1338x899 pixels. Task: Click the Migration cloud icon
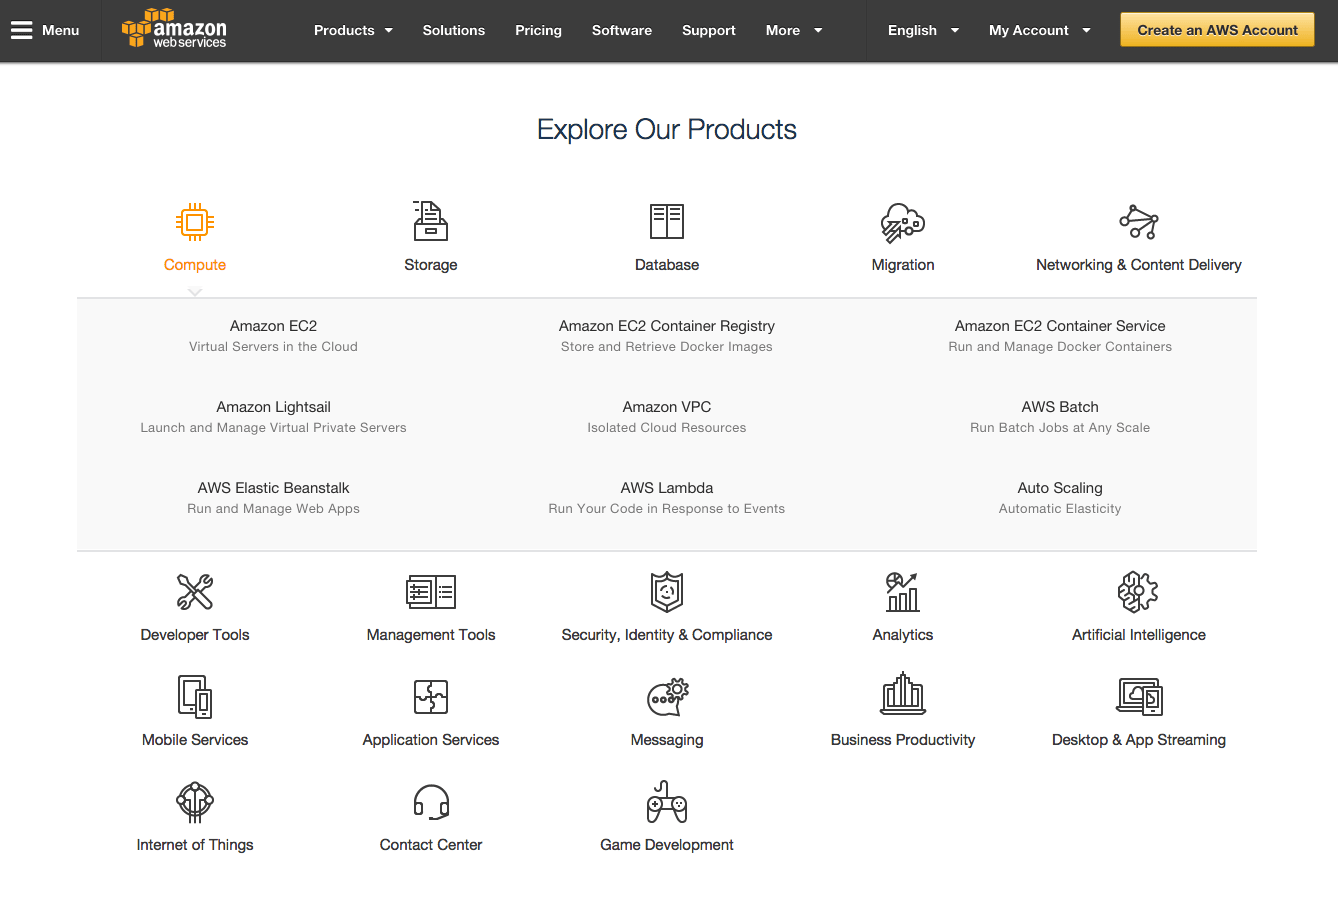click(x=903, y=222)
